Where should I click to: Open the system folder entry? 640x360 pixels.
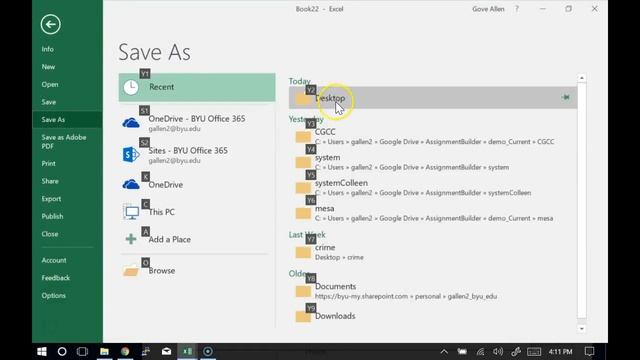tap(433, 162)
